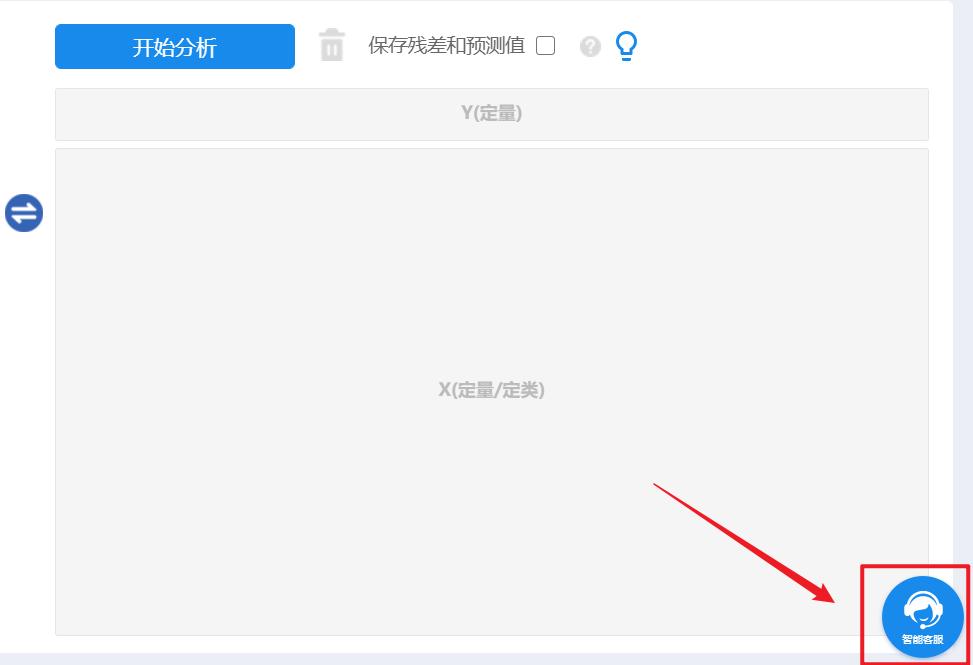Click the trash icon to clear variables
973x665 pixels.
click(331, 45)
